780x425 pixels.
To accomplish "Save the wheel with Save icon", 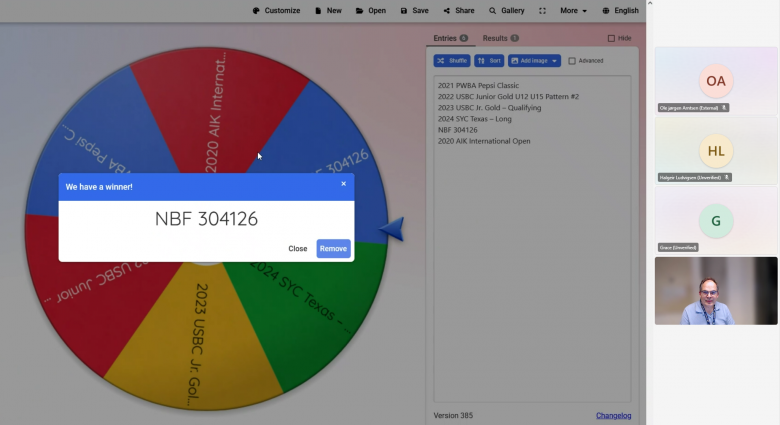I will pos(414,10).
